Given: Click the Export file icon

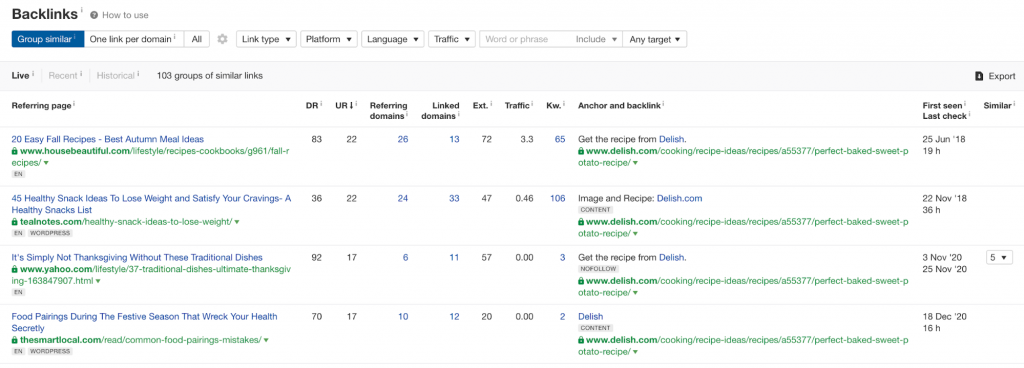Looking at the screenshot, I should click(x=979, y=76).
